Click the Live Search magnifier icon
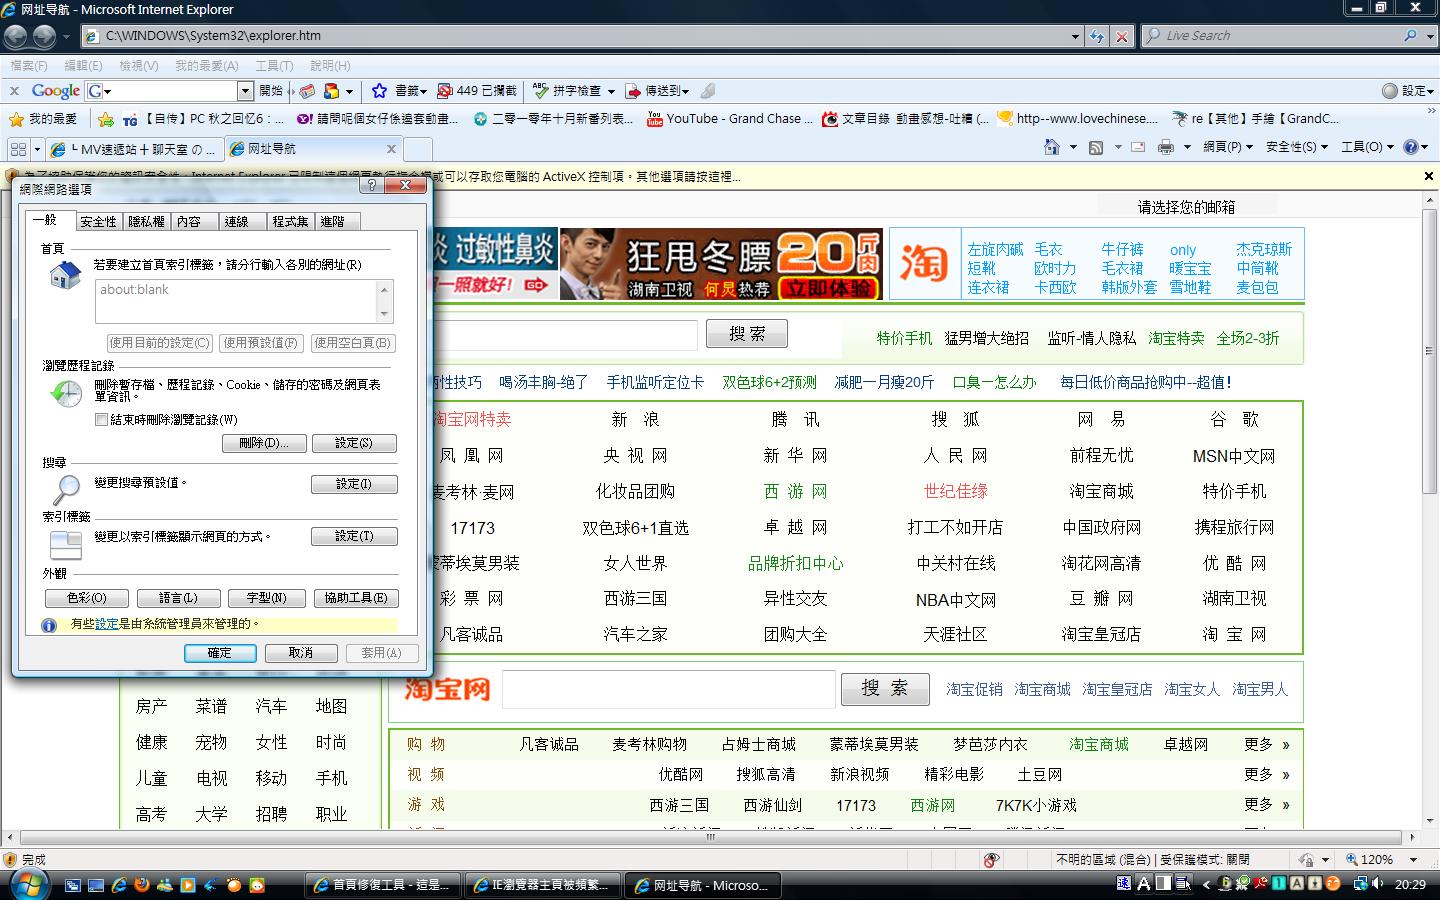This screenshot has width=1440, height=900. tap(1410, 36)
